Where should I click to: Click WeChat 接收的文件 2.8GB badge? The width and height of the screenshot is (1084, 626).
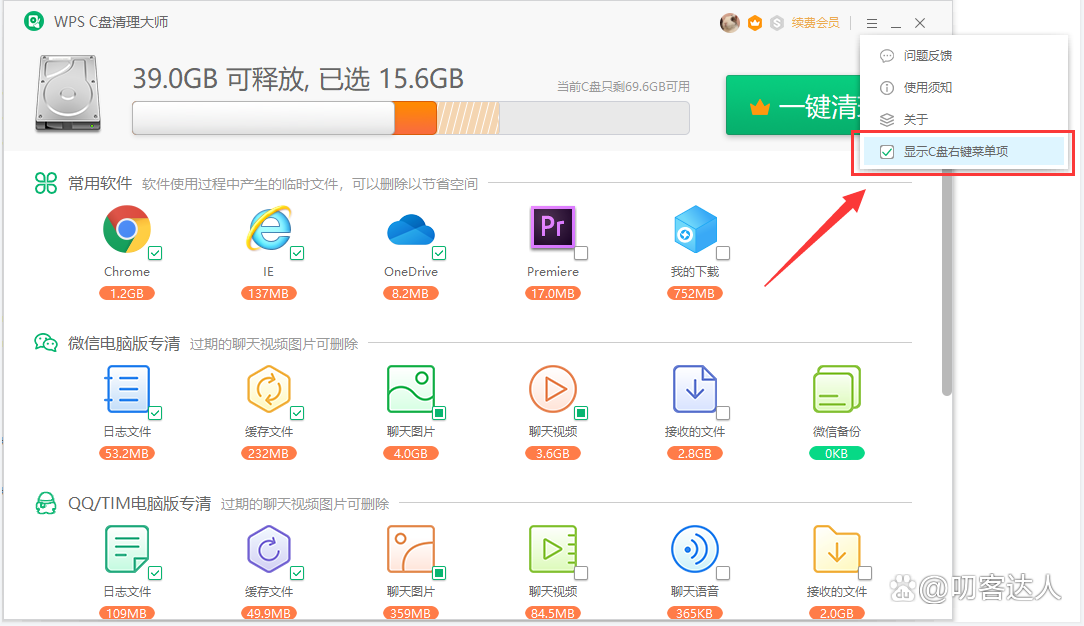click(x=695, y=454)
